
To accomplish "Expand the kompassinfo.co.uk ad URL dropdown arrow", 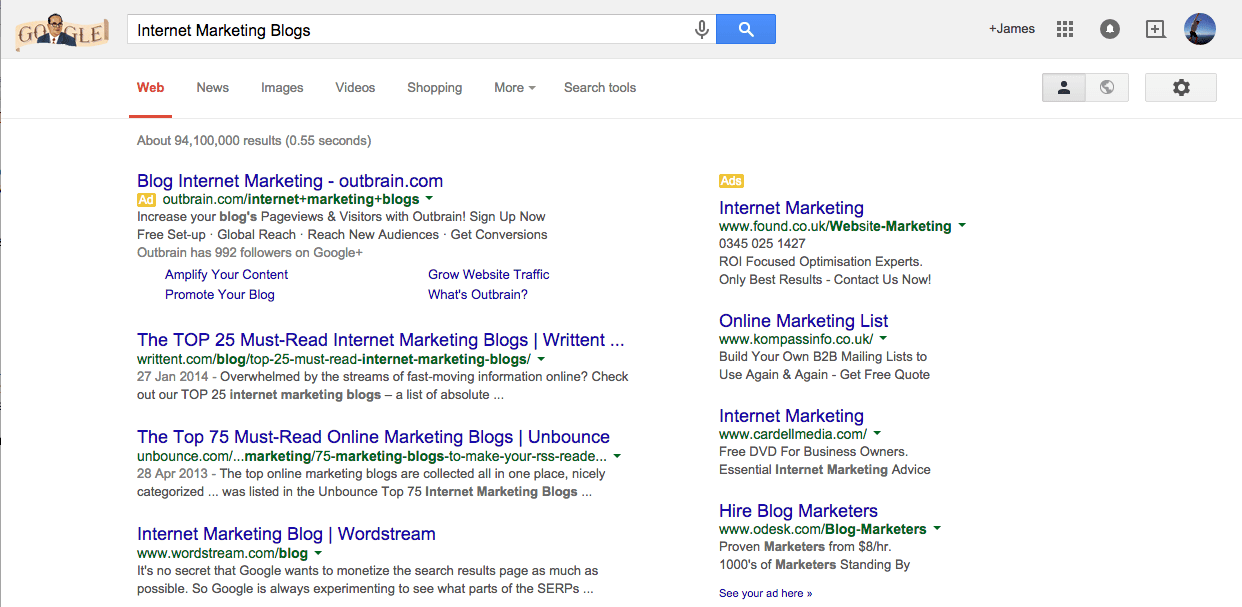I will click(x=883, y=339).
